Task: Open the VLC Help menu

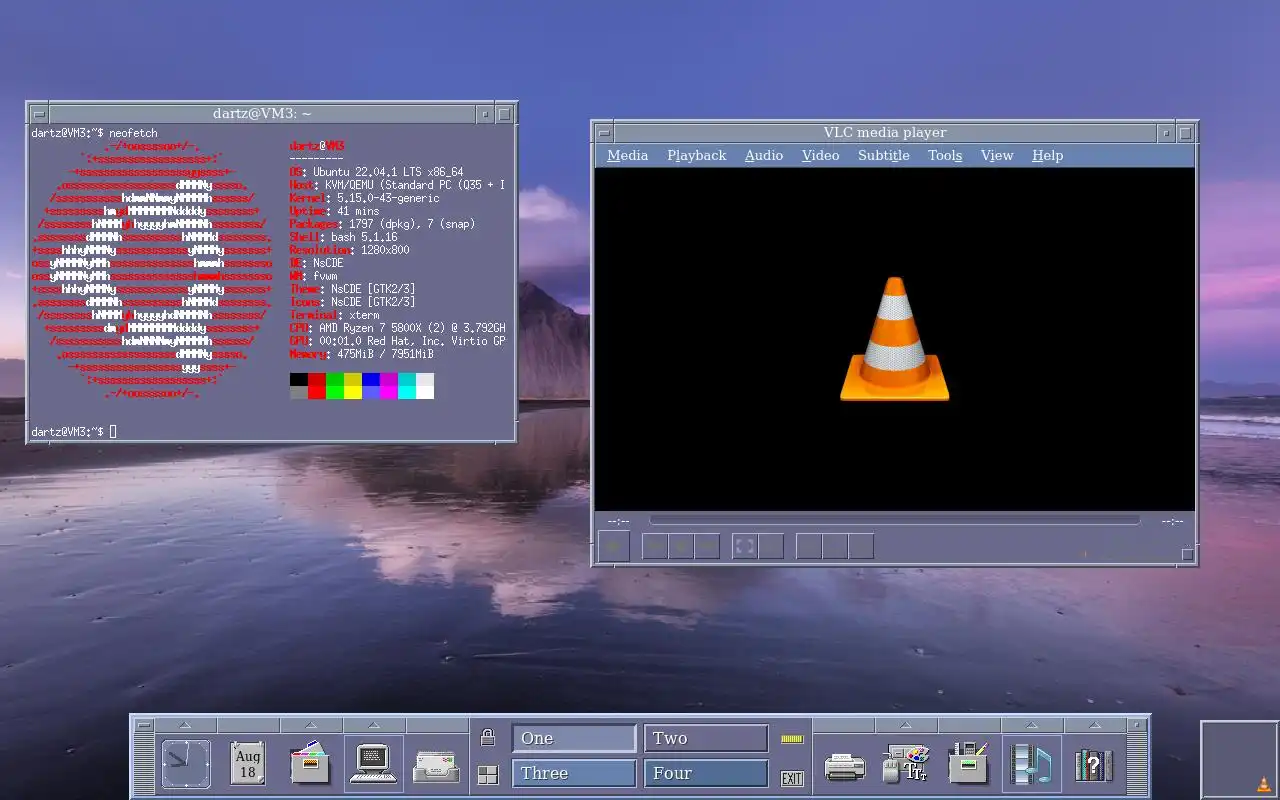Action: pyautogui.click(x=1048, y=155)
